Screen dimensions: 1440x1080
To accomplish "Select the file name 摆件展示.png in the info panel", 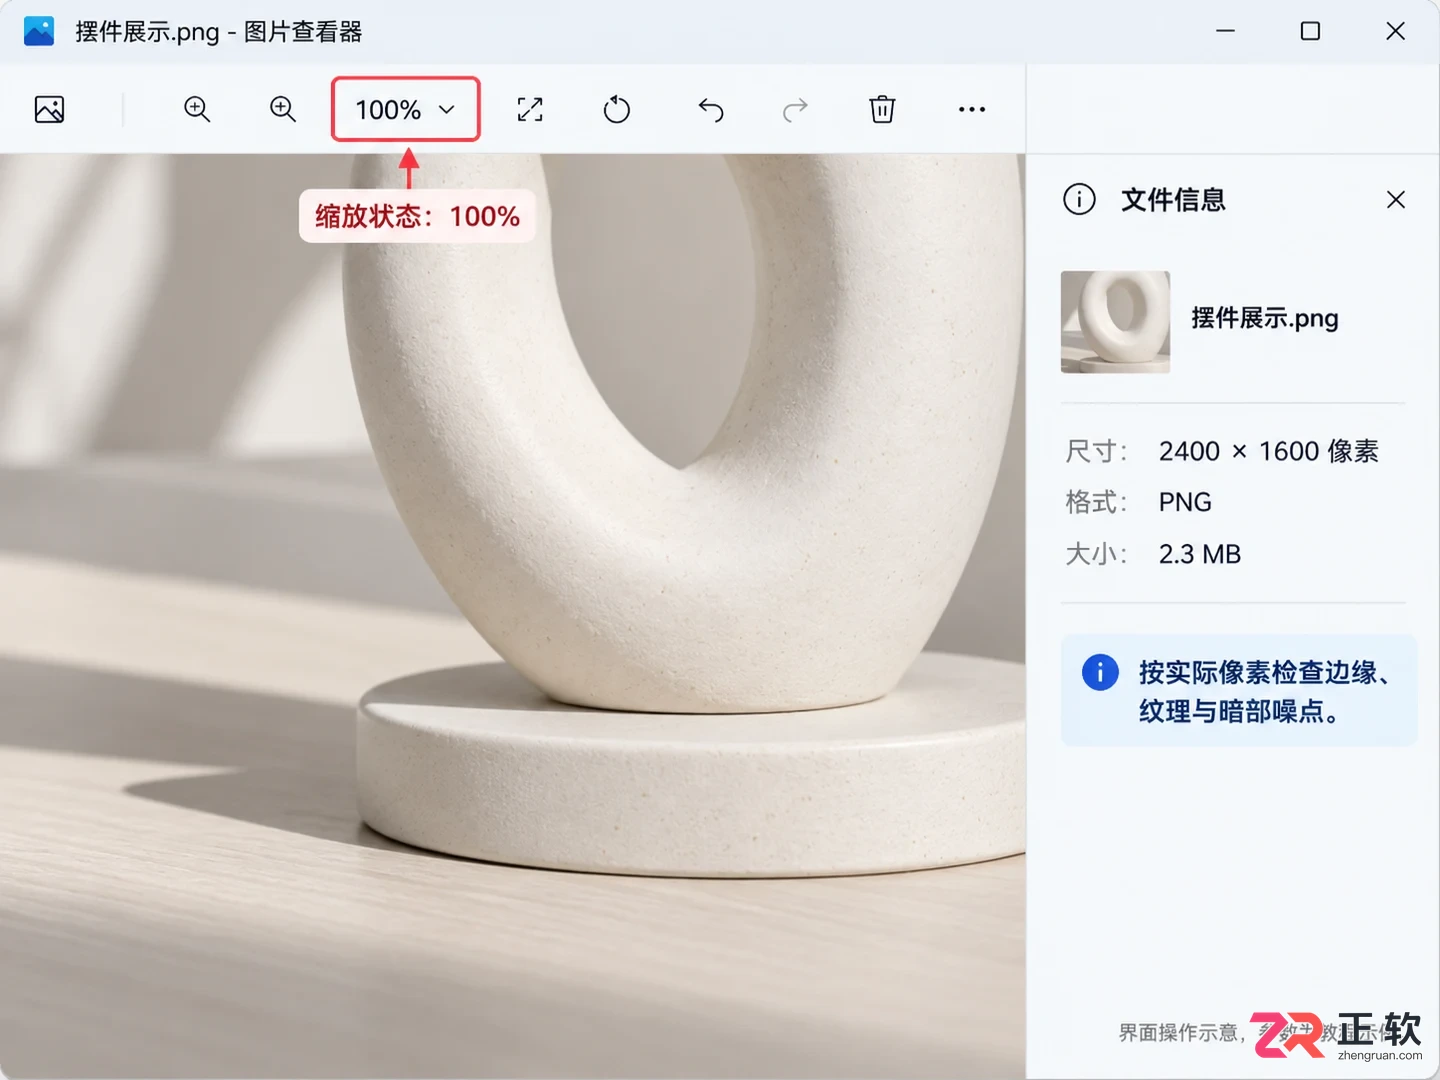I will click(1264, 319).
